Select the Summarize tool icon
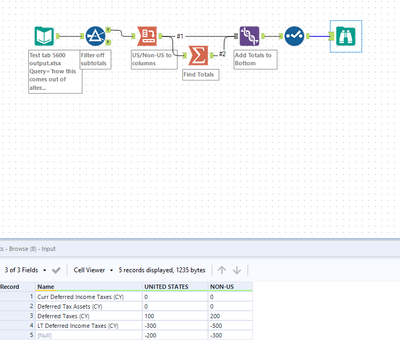 [199, 55]
